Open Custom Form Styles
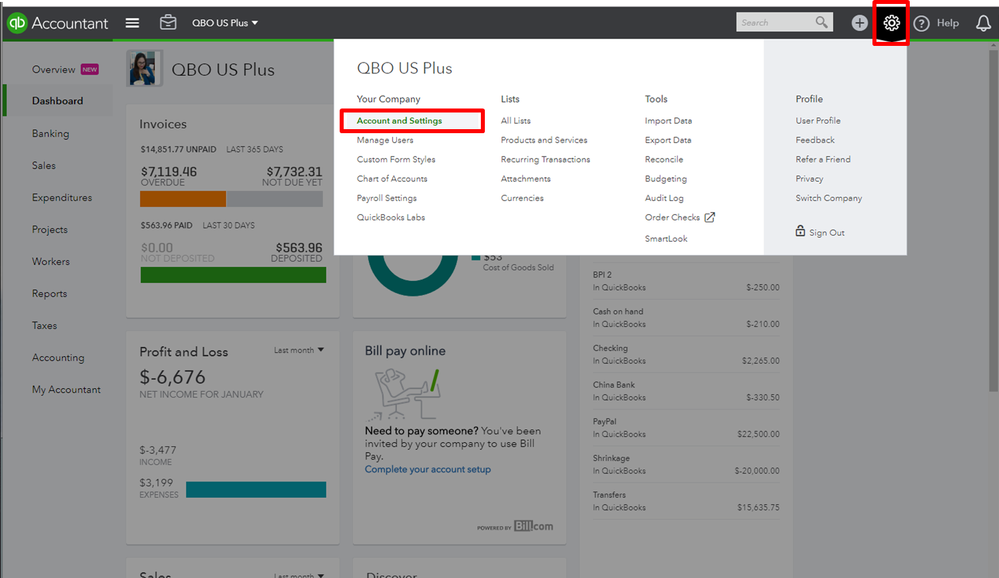The height and width of the screenshot is (578, 999). [396, 159]
